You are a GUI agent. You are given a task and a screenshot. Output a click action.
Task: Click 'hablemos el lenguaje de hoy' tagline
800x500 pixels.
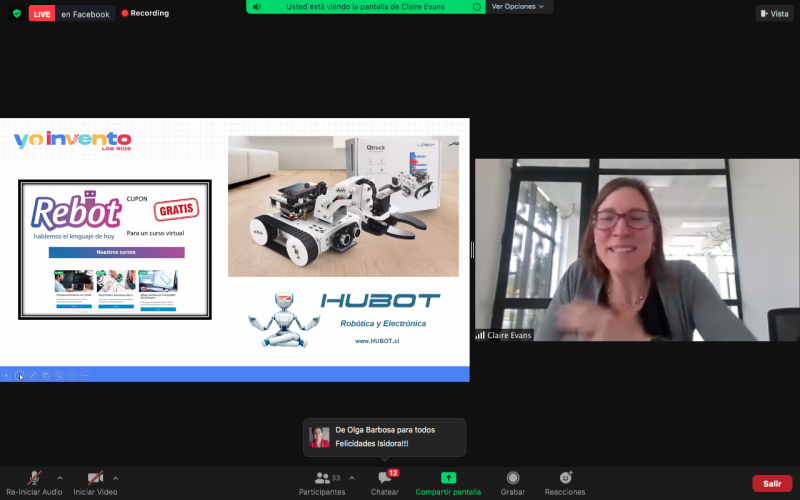click(74, 236)
